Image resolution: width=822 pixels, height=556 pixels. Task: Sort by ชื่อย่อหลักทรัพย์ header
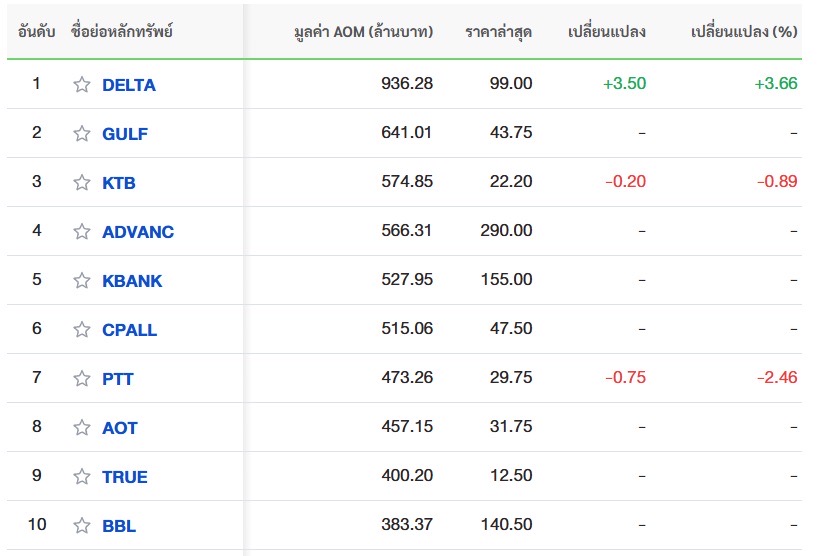tap(122, 31)
